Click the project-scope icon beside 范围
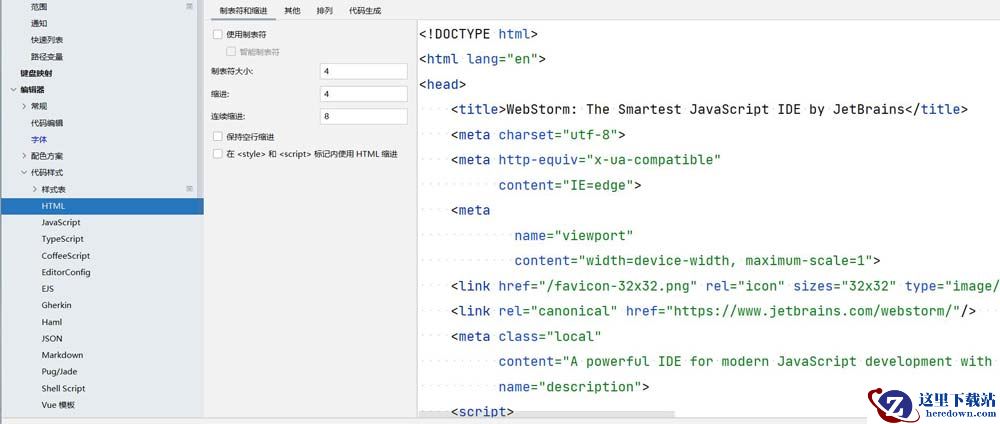The height and width of the screenshot is (424, 1000). [189, 6]
